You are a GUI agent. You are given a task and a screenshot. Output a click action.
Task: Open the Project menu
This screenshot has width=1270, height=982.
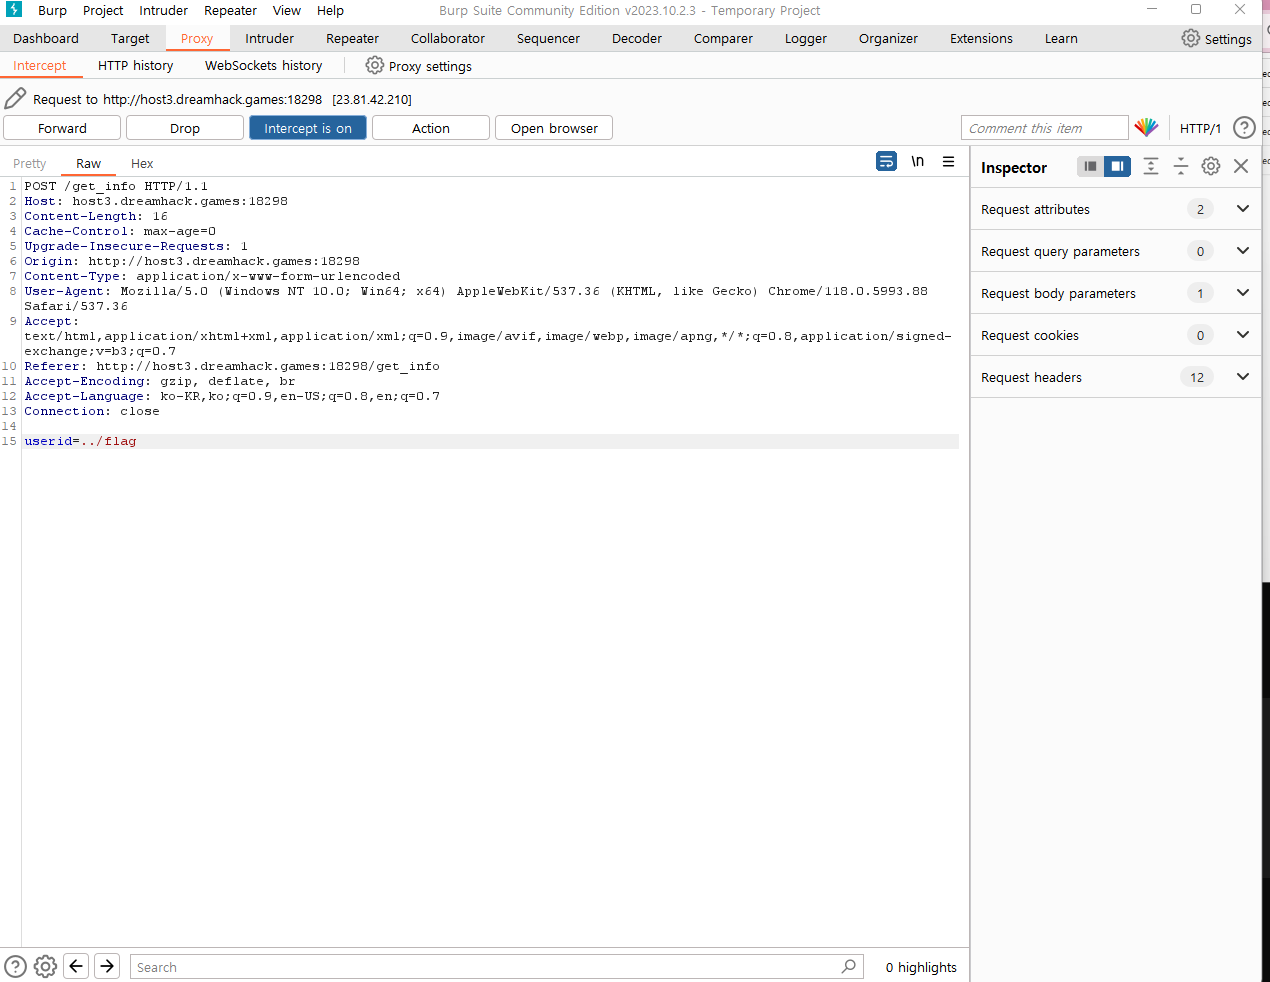(103, 10)
